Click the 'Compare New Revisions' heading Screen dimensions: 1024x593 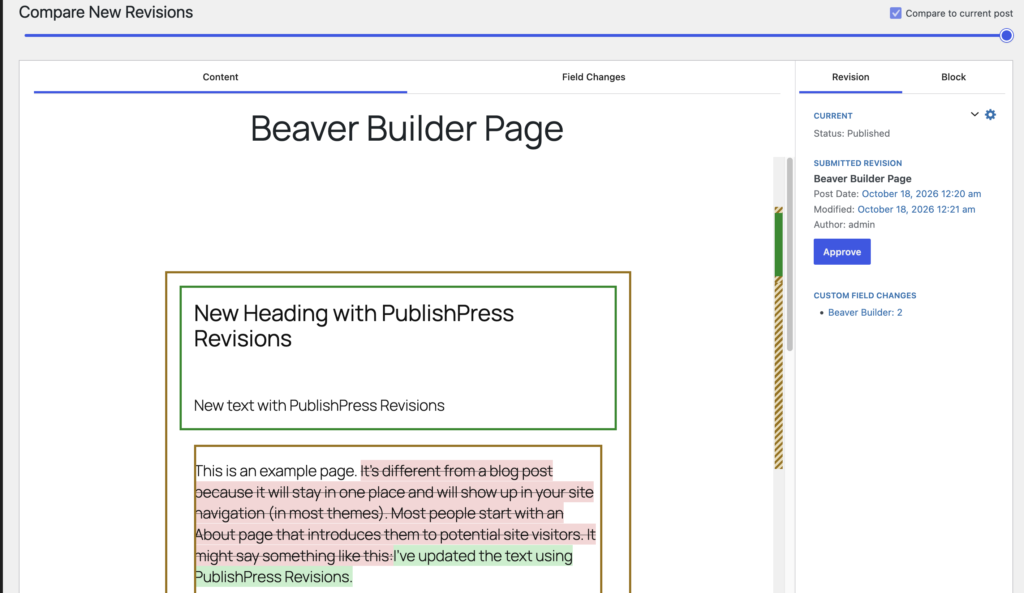[106, 12]
